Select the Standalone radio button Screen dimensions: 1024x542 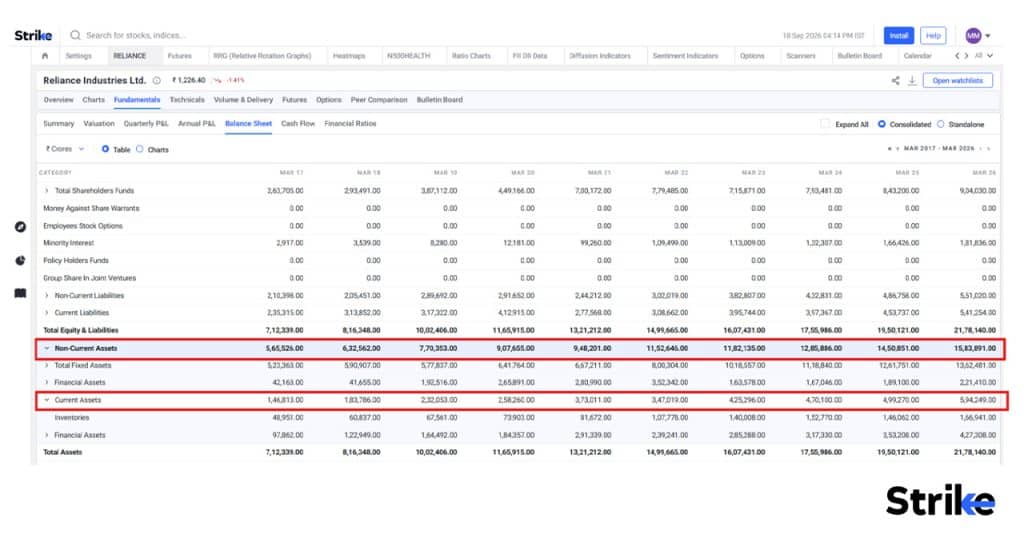point(940,124)
